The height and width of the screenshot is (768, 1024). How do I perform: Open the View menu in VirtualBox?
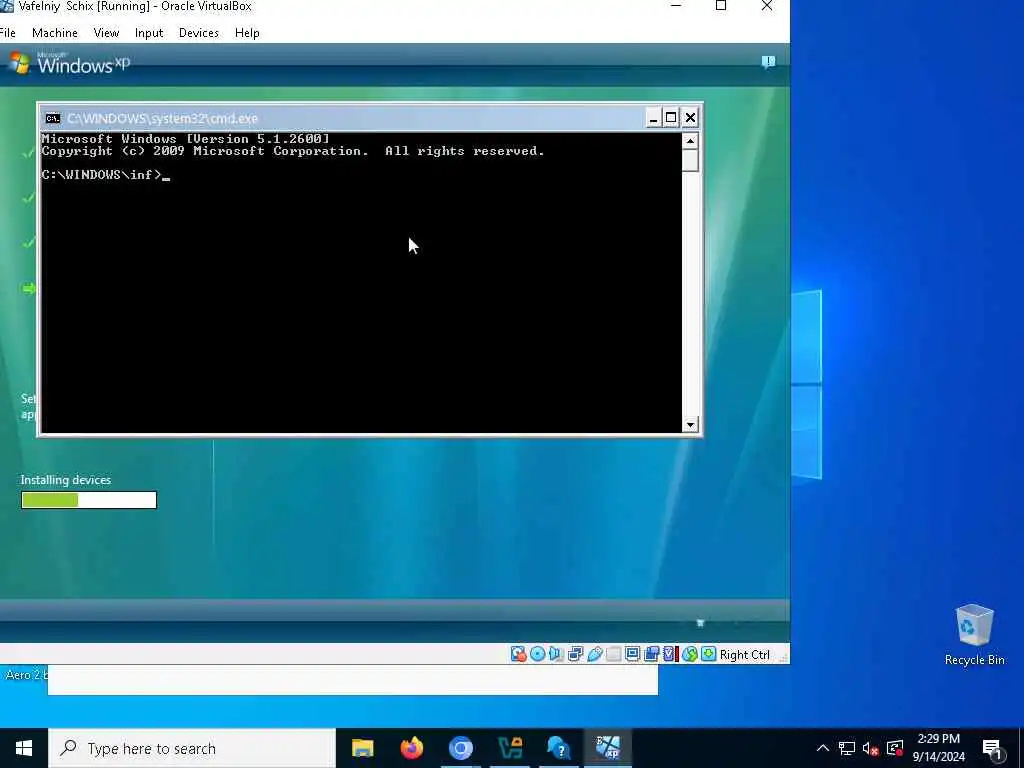point(106,33)
